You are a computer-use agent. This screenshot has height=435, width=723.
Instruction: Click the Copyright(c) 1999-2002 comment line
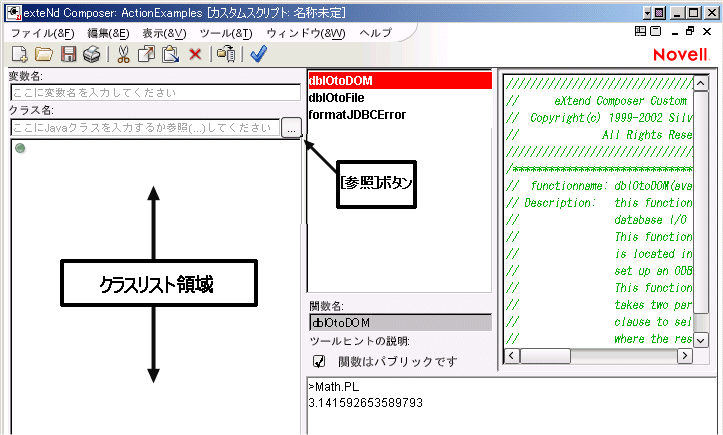click(x=599, y=118)
